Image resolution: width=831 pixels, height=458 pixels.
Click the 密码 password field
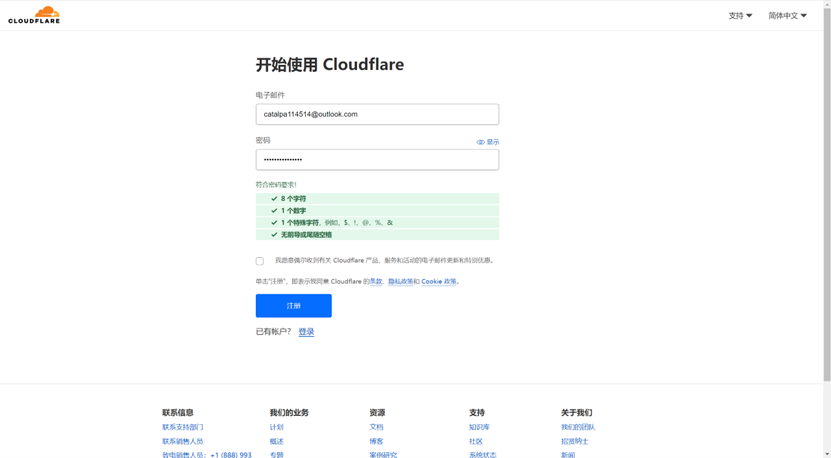(x=377, y=160)
